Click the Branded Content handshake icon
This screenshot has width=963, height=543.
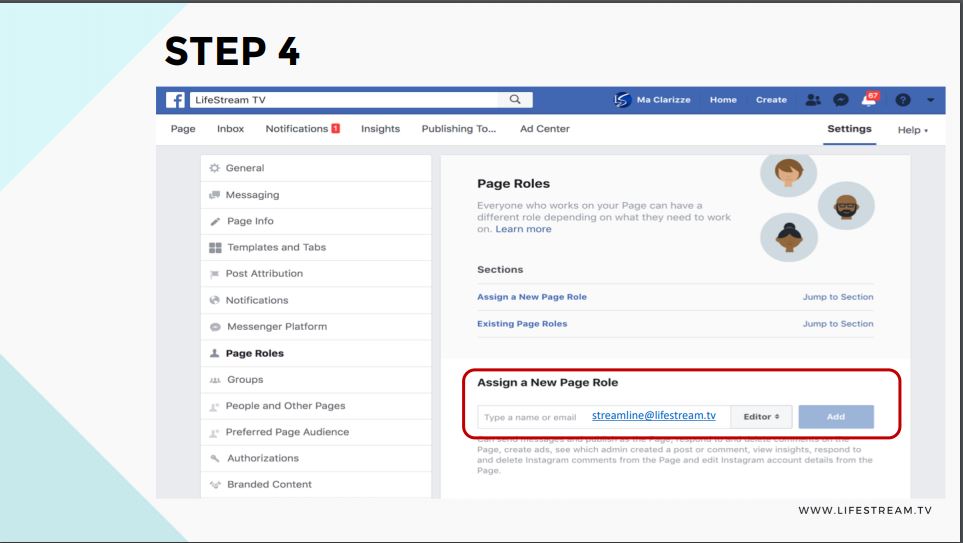(215, 485)
